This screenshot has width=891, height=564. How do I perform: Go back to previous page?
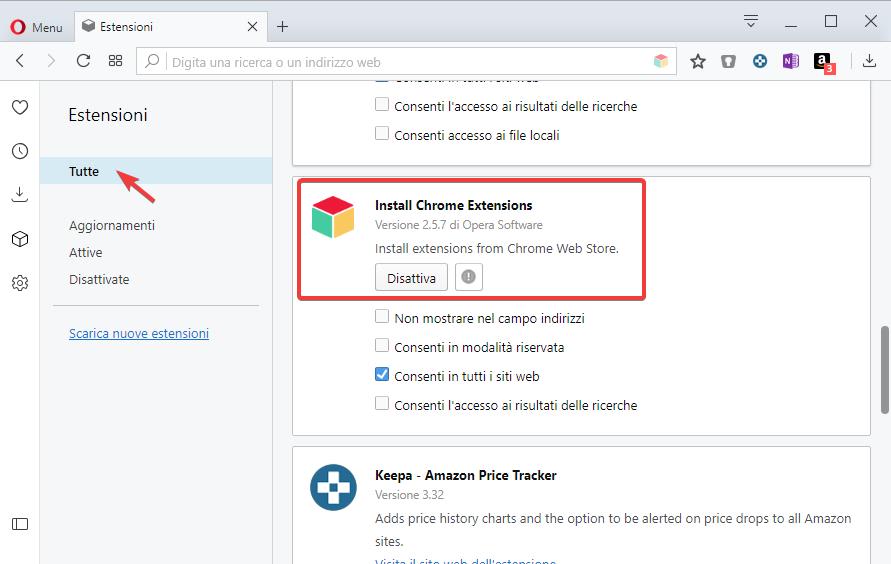[20, 61]
